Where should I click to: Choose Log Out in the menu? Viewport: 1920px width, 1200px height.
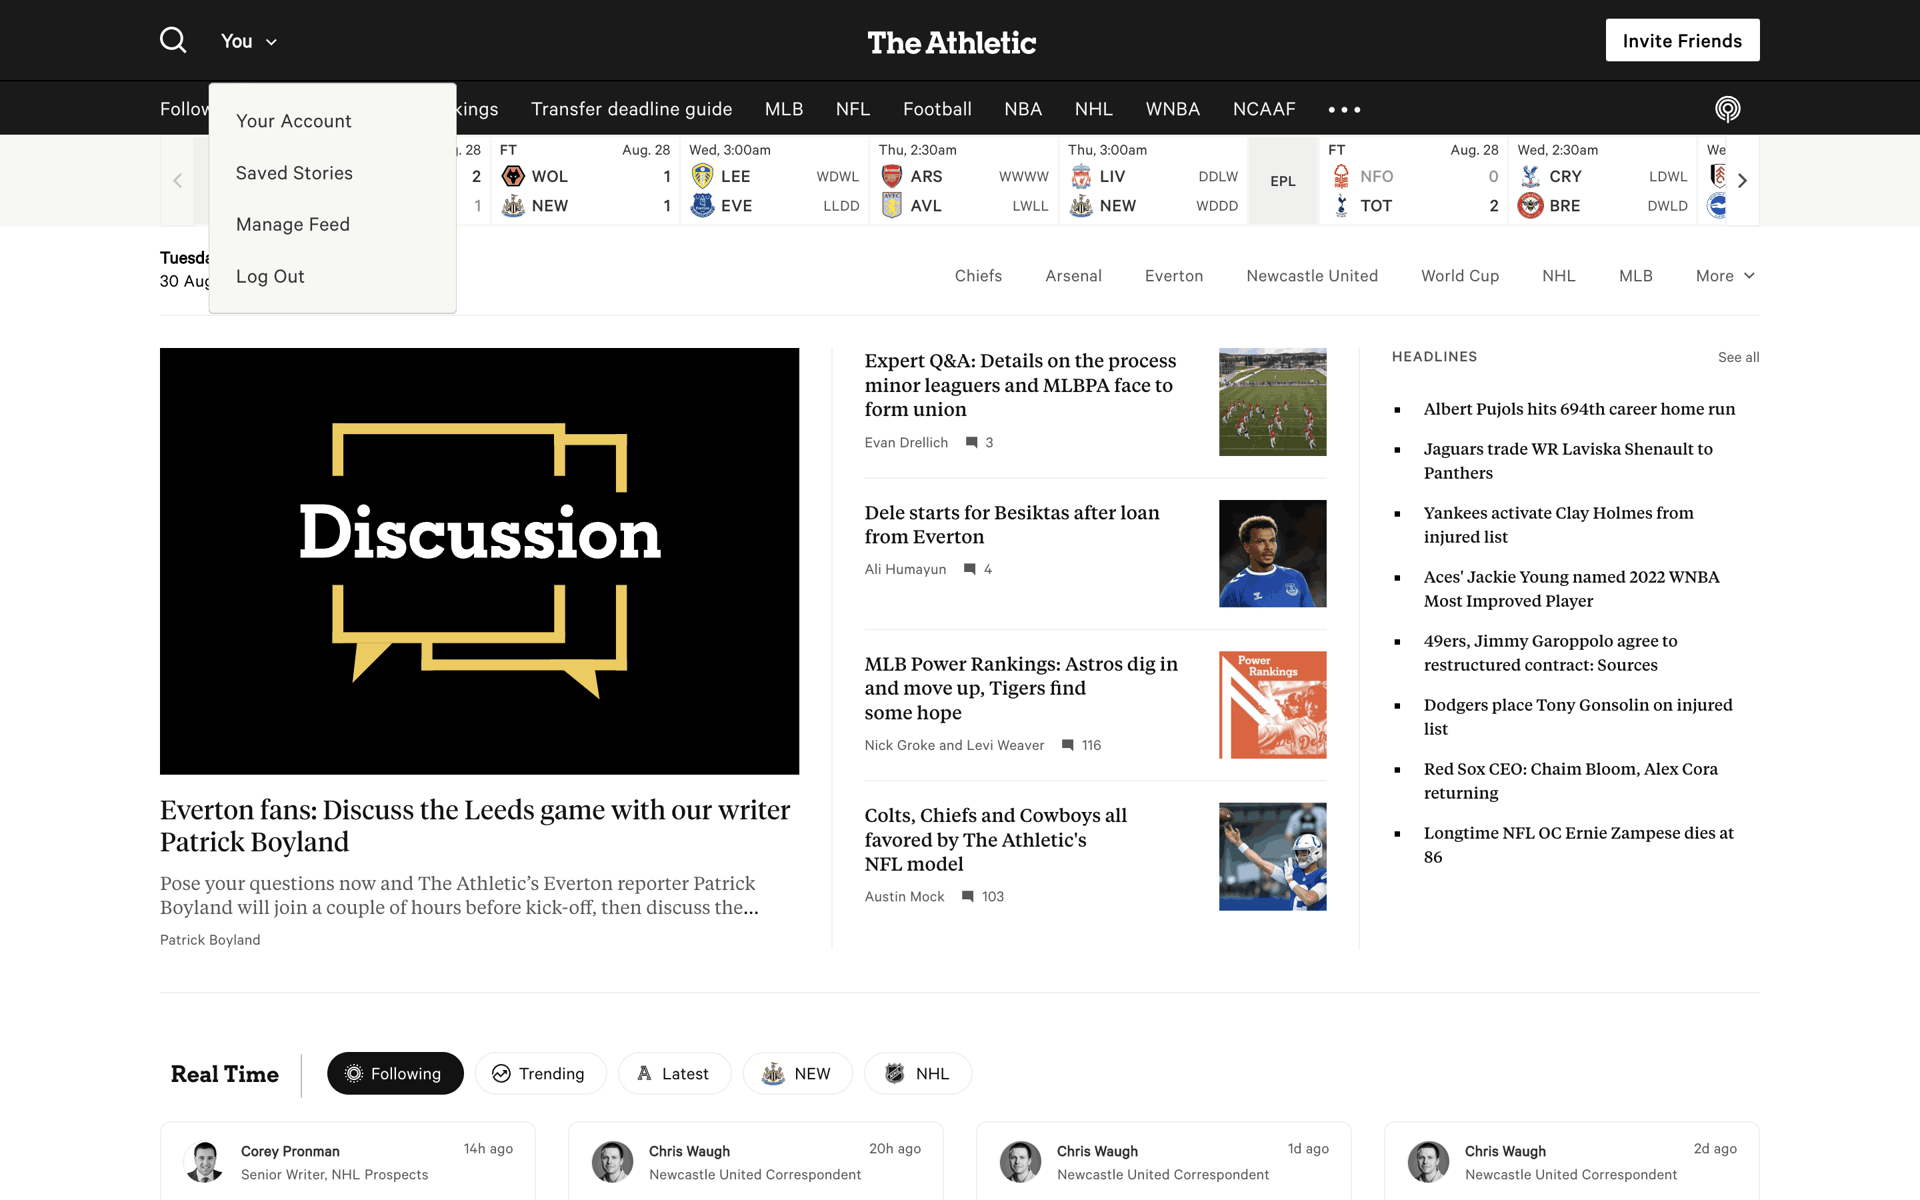270,277
